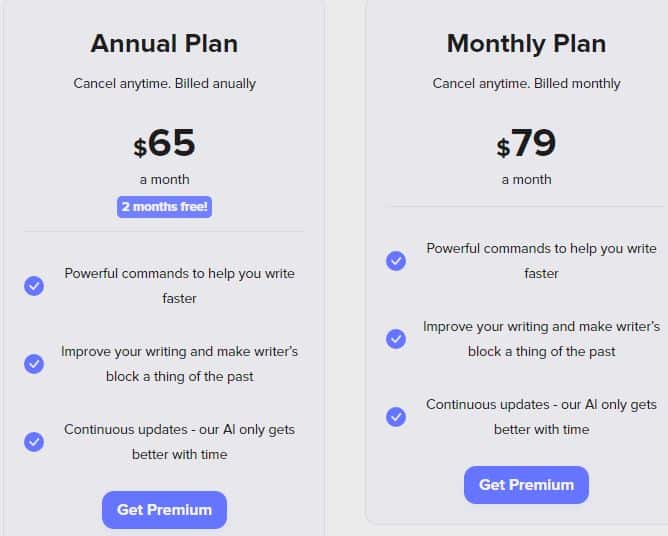The width and height of the screenshot is (668, 536).
Task: Click 'a month' label under $65
Action: click(x=164, y=179)
